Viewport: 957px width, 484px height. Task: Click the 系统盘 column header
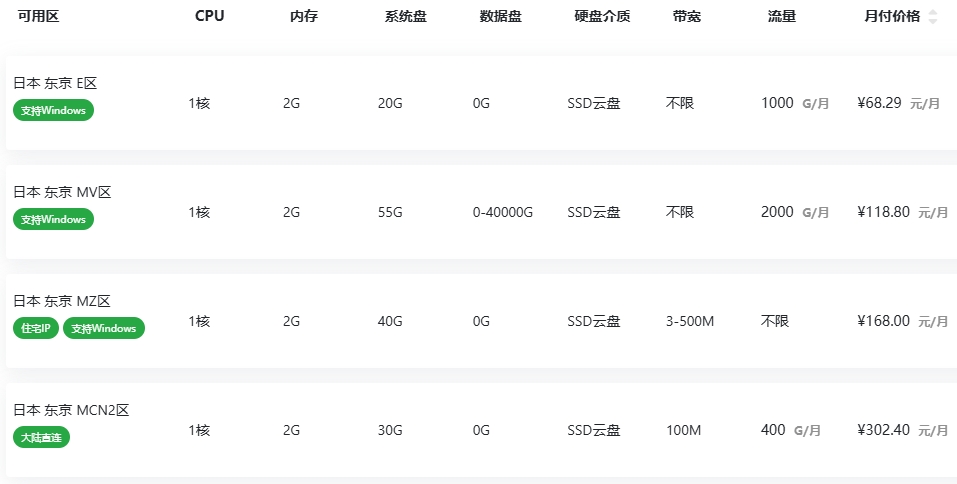[x=405, y=16]
